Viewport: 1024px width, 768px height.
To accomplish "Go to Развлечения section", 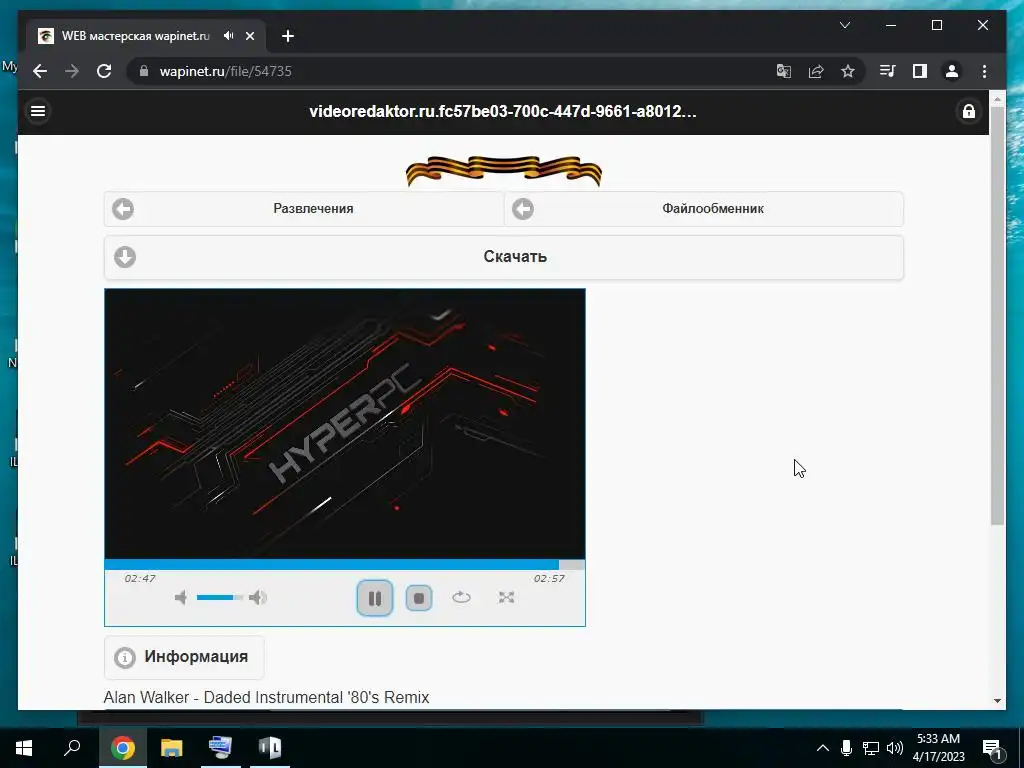I will [304, 209].
